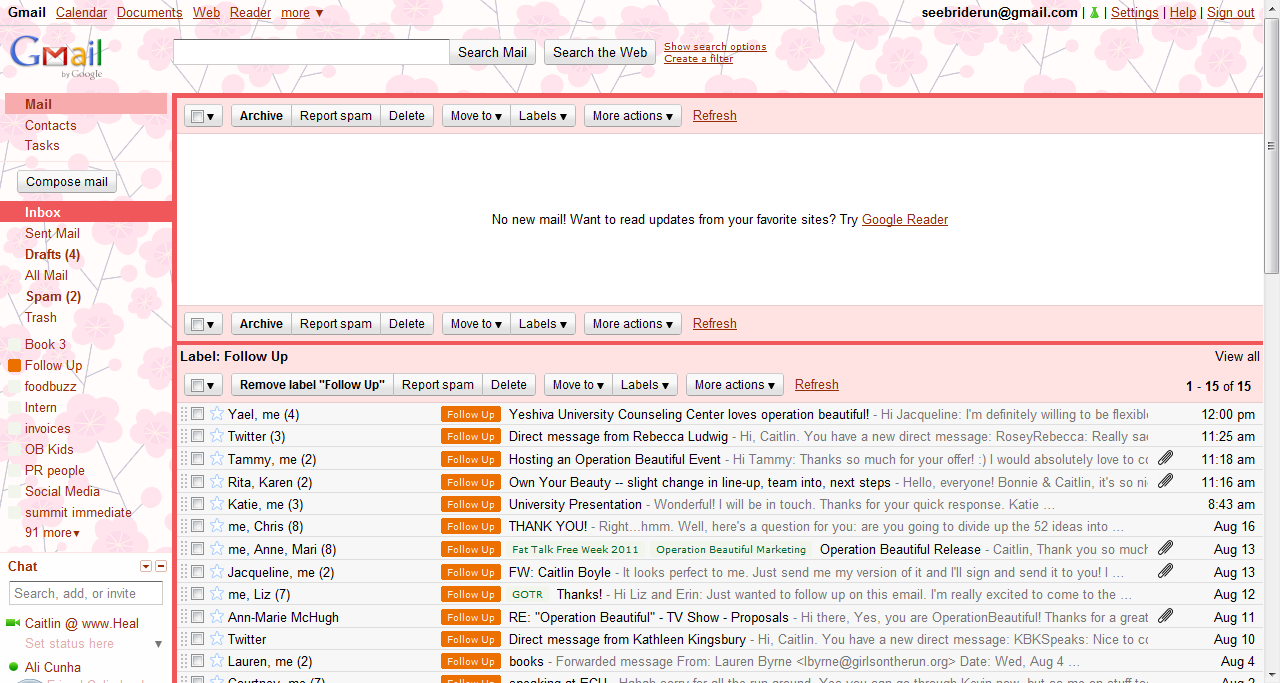Star the Lauren, me books email
The width and height of the screenshot is (1280, 683).
coord(217,661)
